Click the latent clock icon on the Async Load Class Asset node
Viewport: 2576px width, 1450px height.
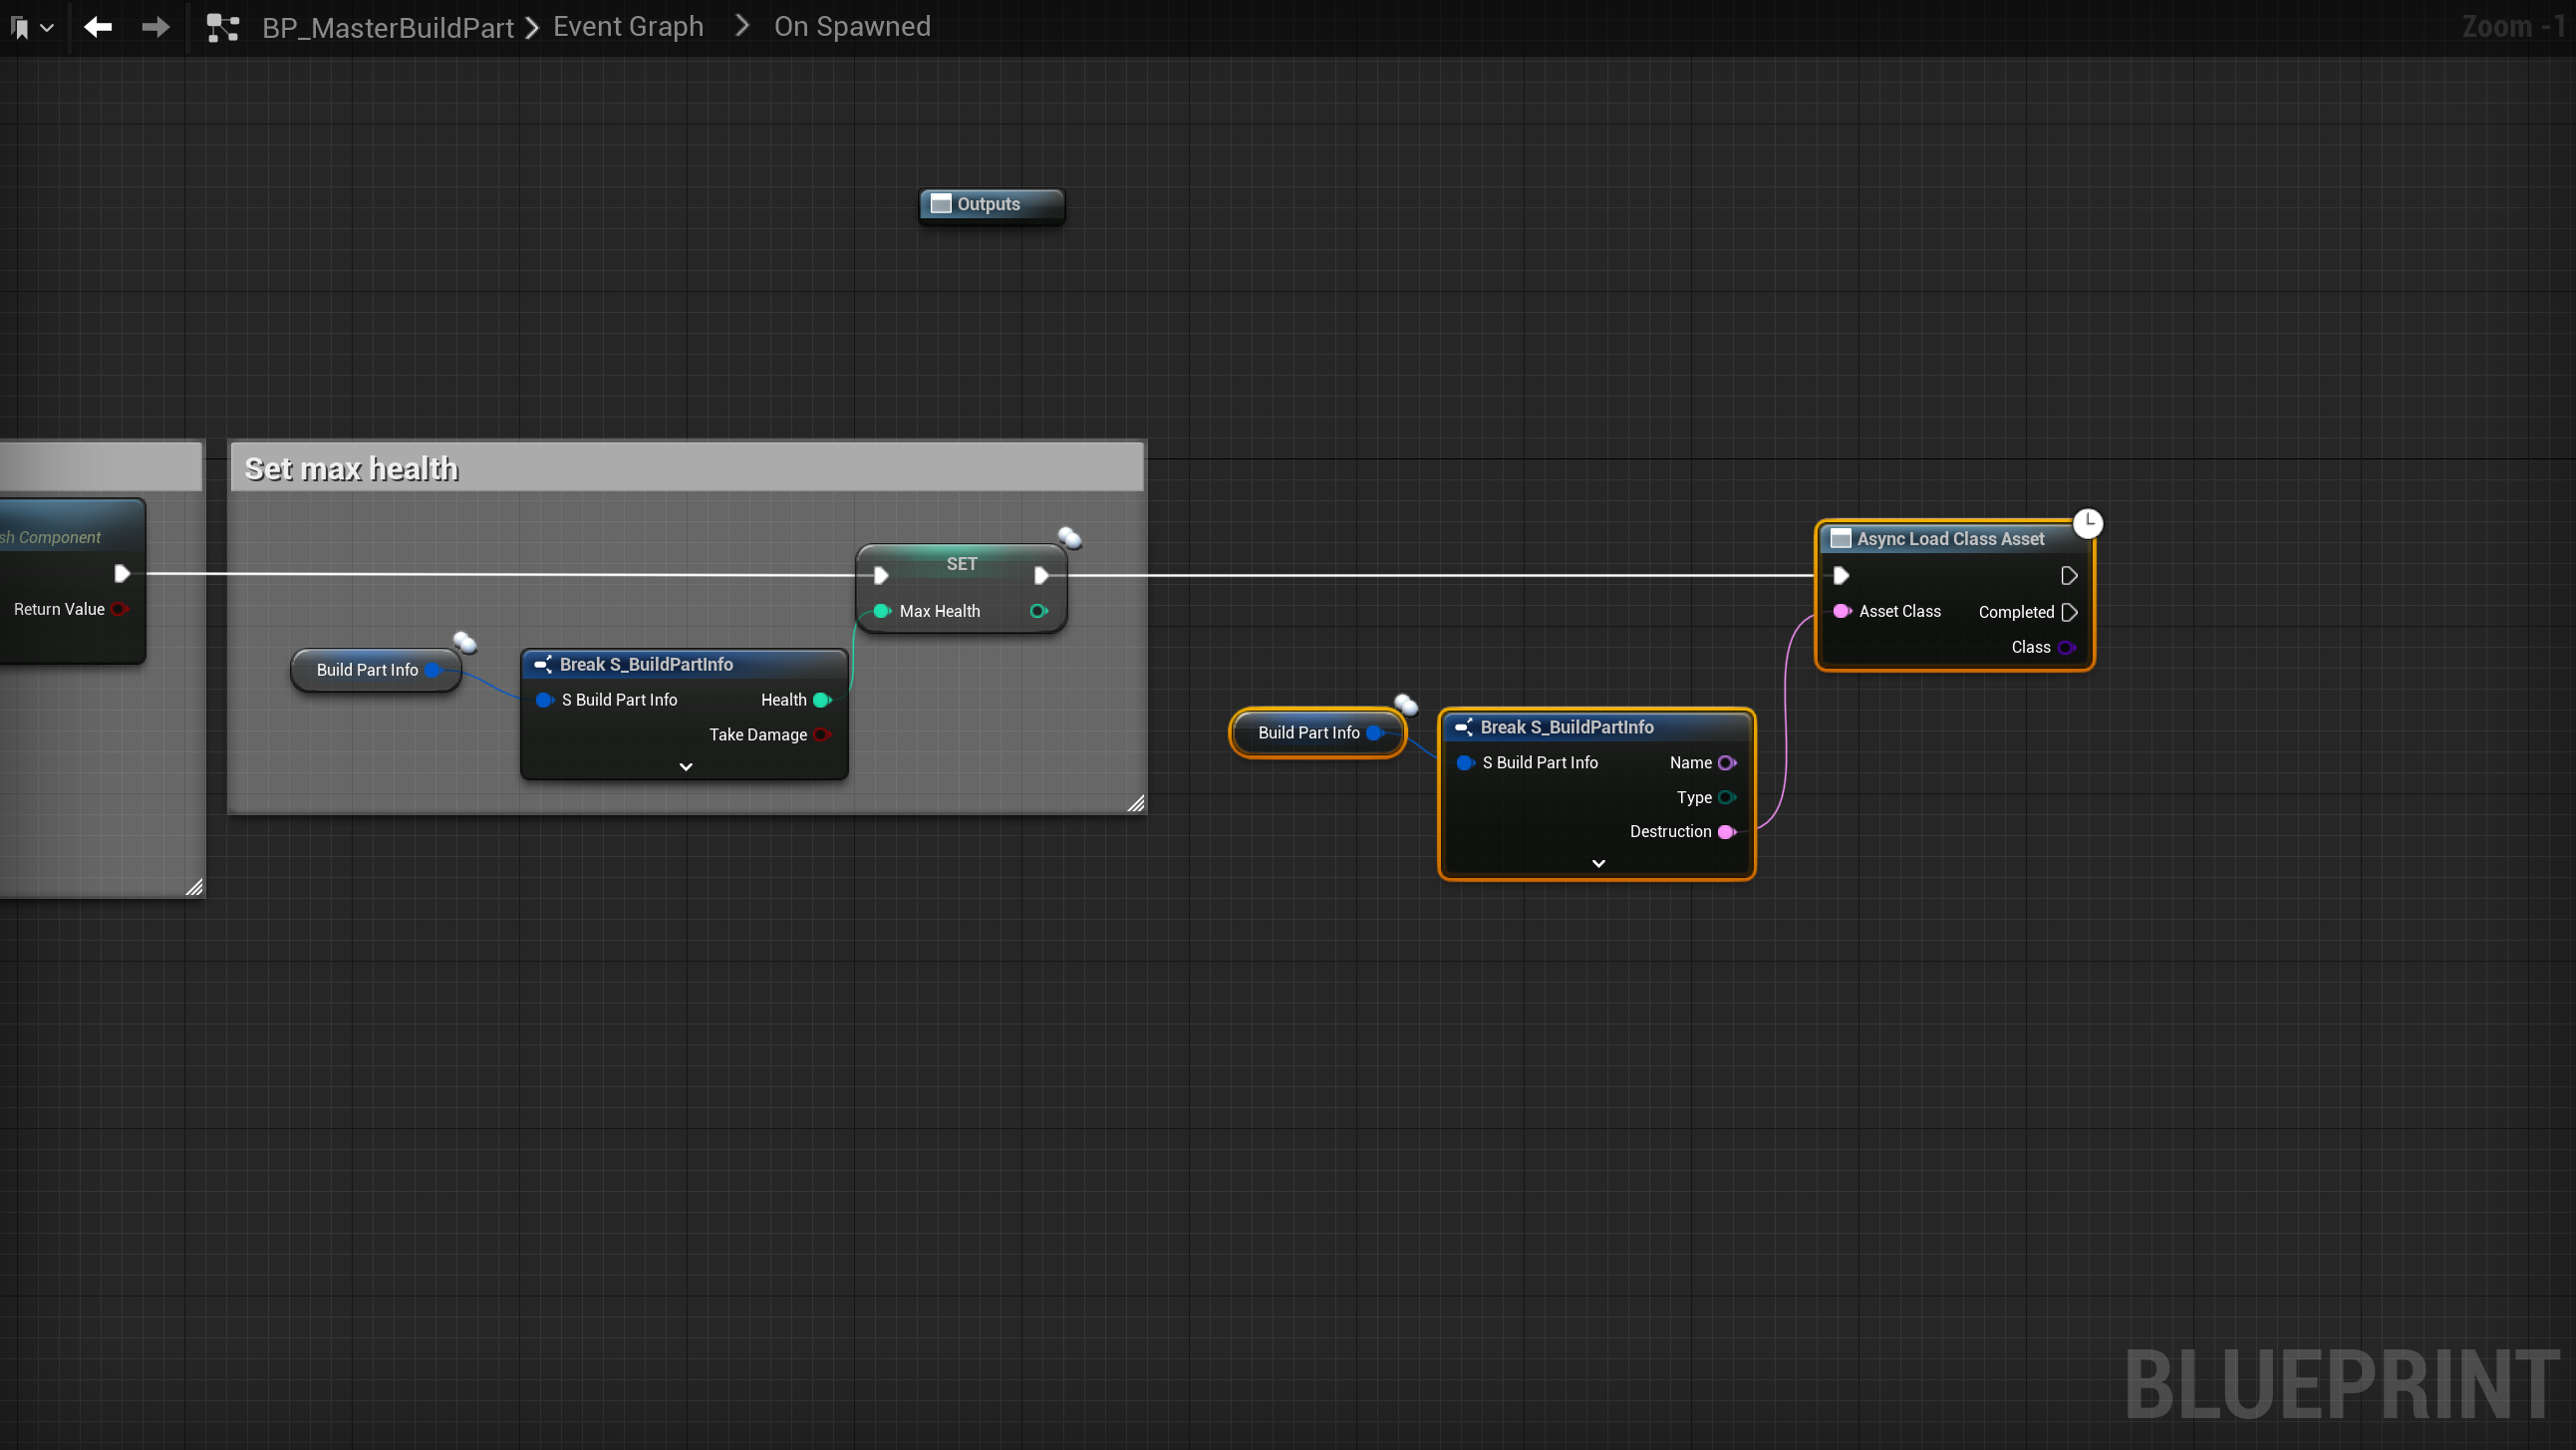[x=2087, y=523]
